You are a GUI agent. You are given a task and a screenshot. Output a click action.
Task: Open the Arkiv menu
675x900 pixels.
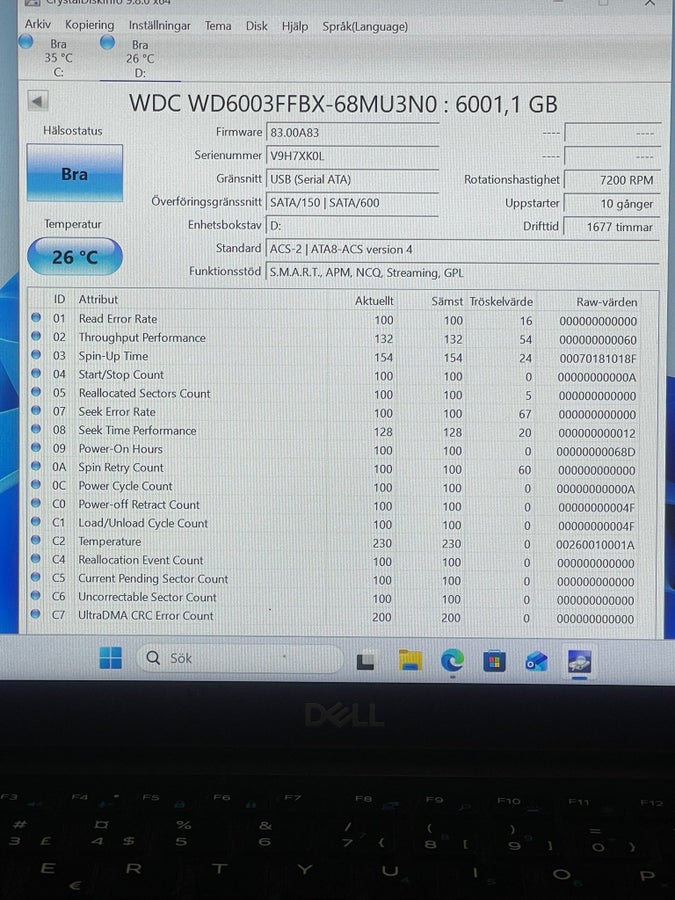click(x=38, y=24)
